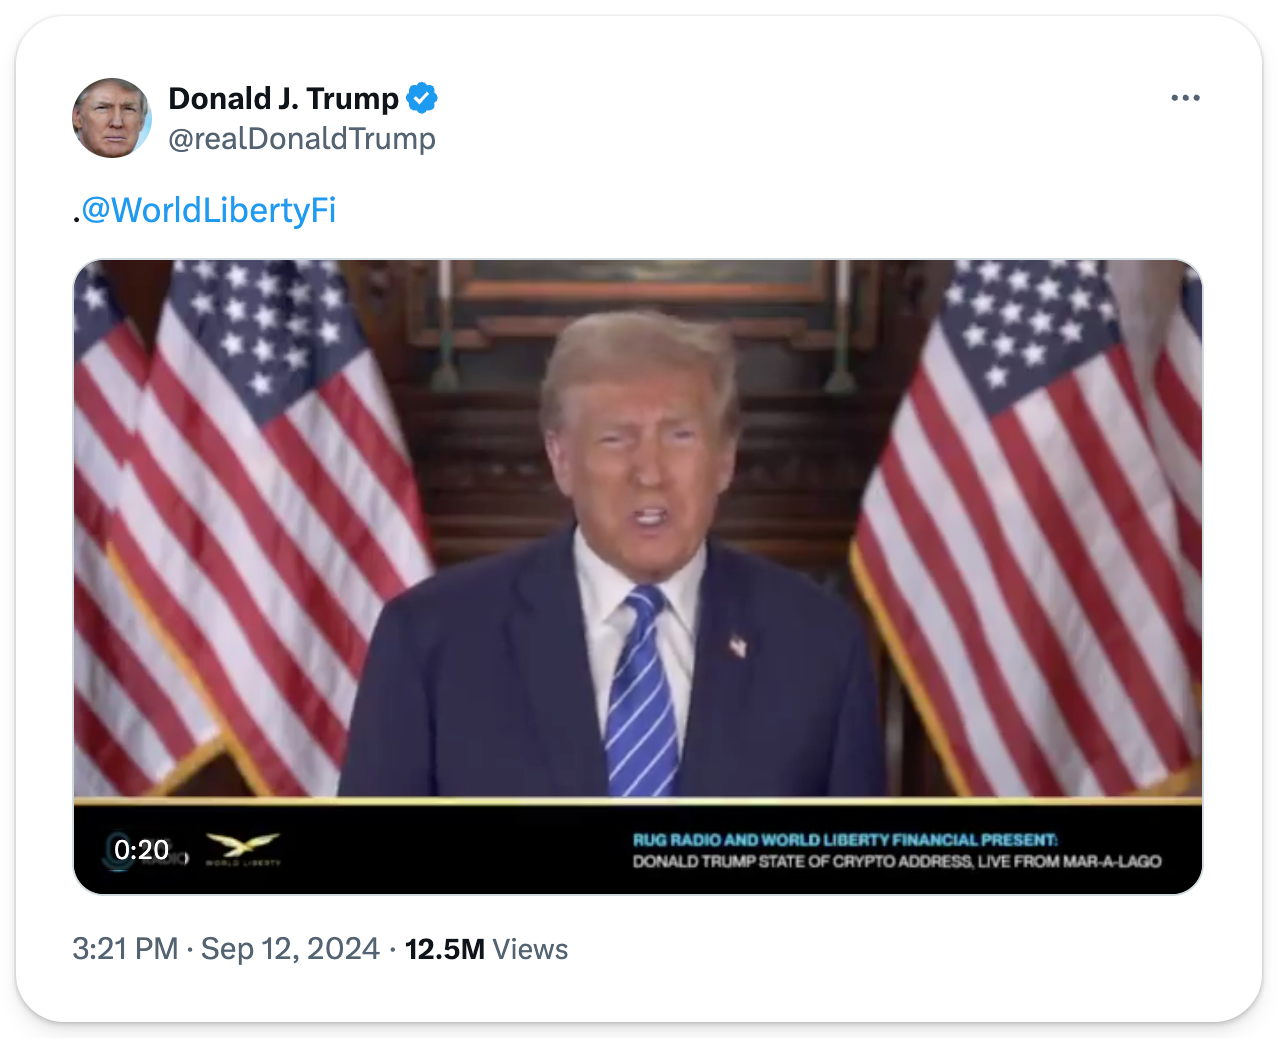
Task: Click the Donald J. Trump display name
Action: click(284, 98)
